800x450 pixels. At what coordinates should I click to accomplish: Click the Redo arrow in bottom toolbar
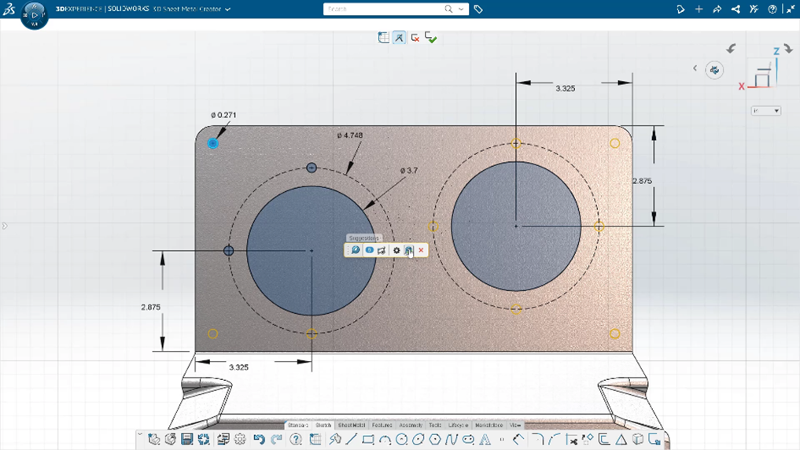[x=275, y=439]
